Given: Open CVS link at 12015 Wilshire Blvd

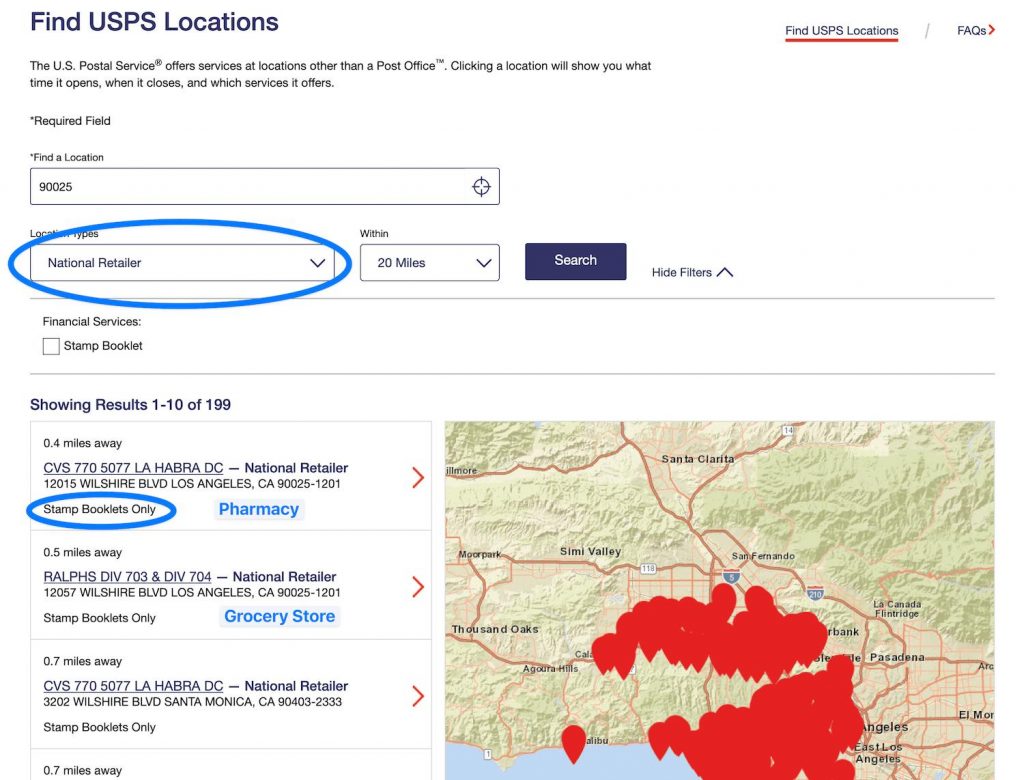Looking at the screenshot, I should [133, 468].
